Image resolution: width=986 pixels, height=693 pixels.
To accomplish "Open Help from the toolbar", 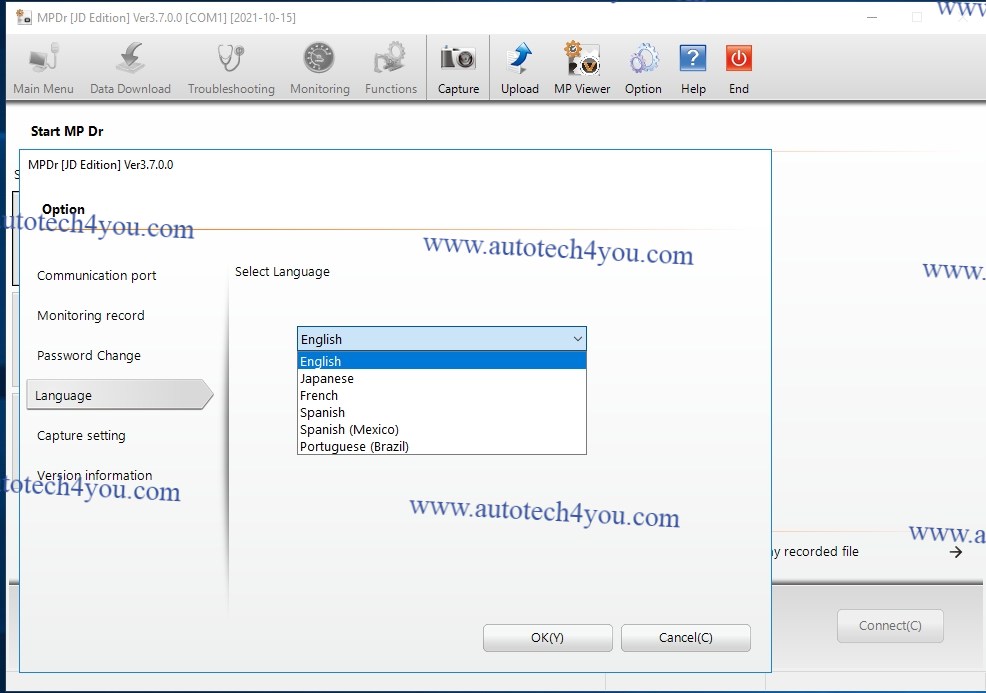I will [693, 59].
